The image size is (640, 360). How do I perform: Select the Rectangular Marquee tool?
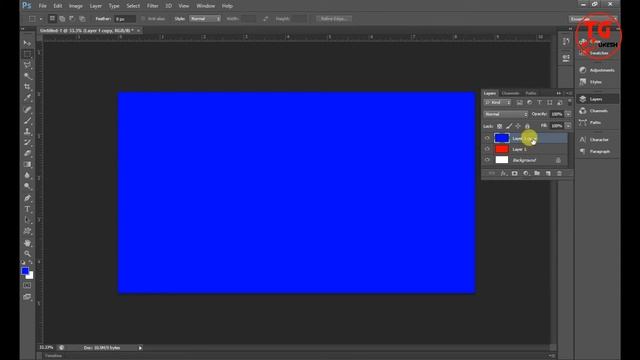pos(27,54)
